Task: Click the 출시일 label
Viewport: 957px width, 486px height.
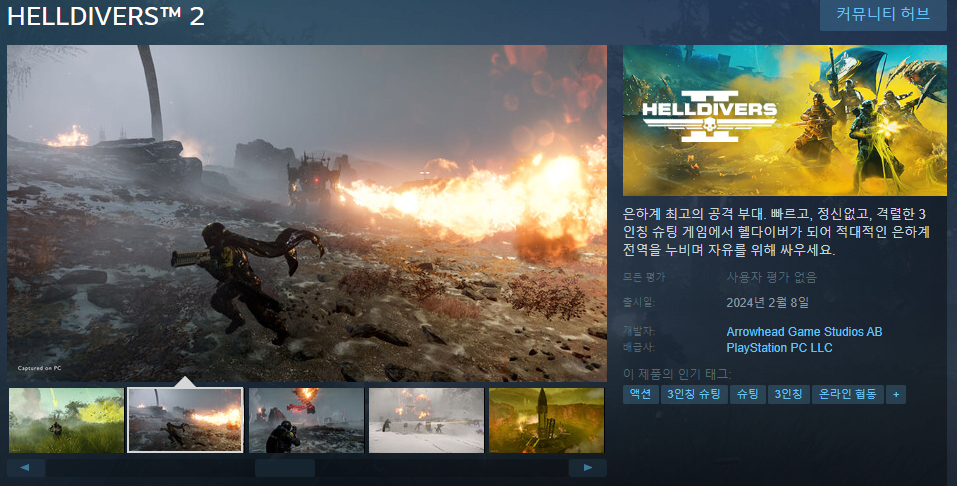Action: pyautogui.click(x=639, y=302)
